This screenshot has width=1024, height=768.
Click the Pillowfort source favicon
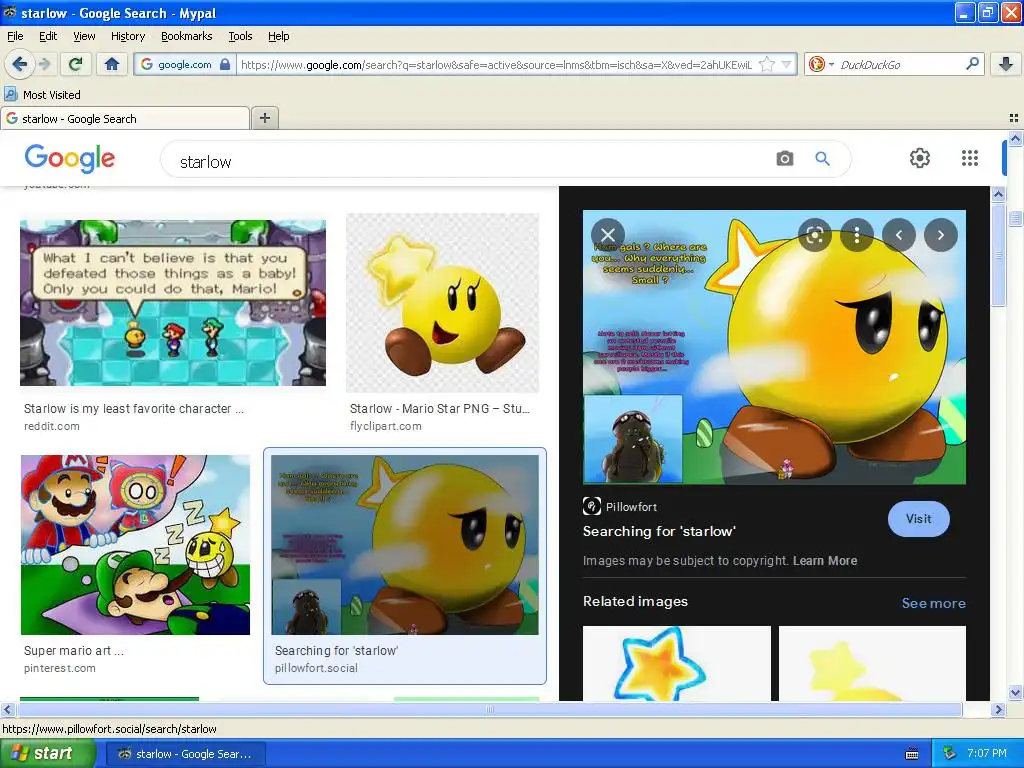click(592, 506)
